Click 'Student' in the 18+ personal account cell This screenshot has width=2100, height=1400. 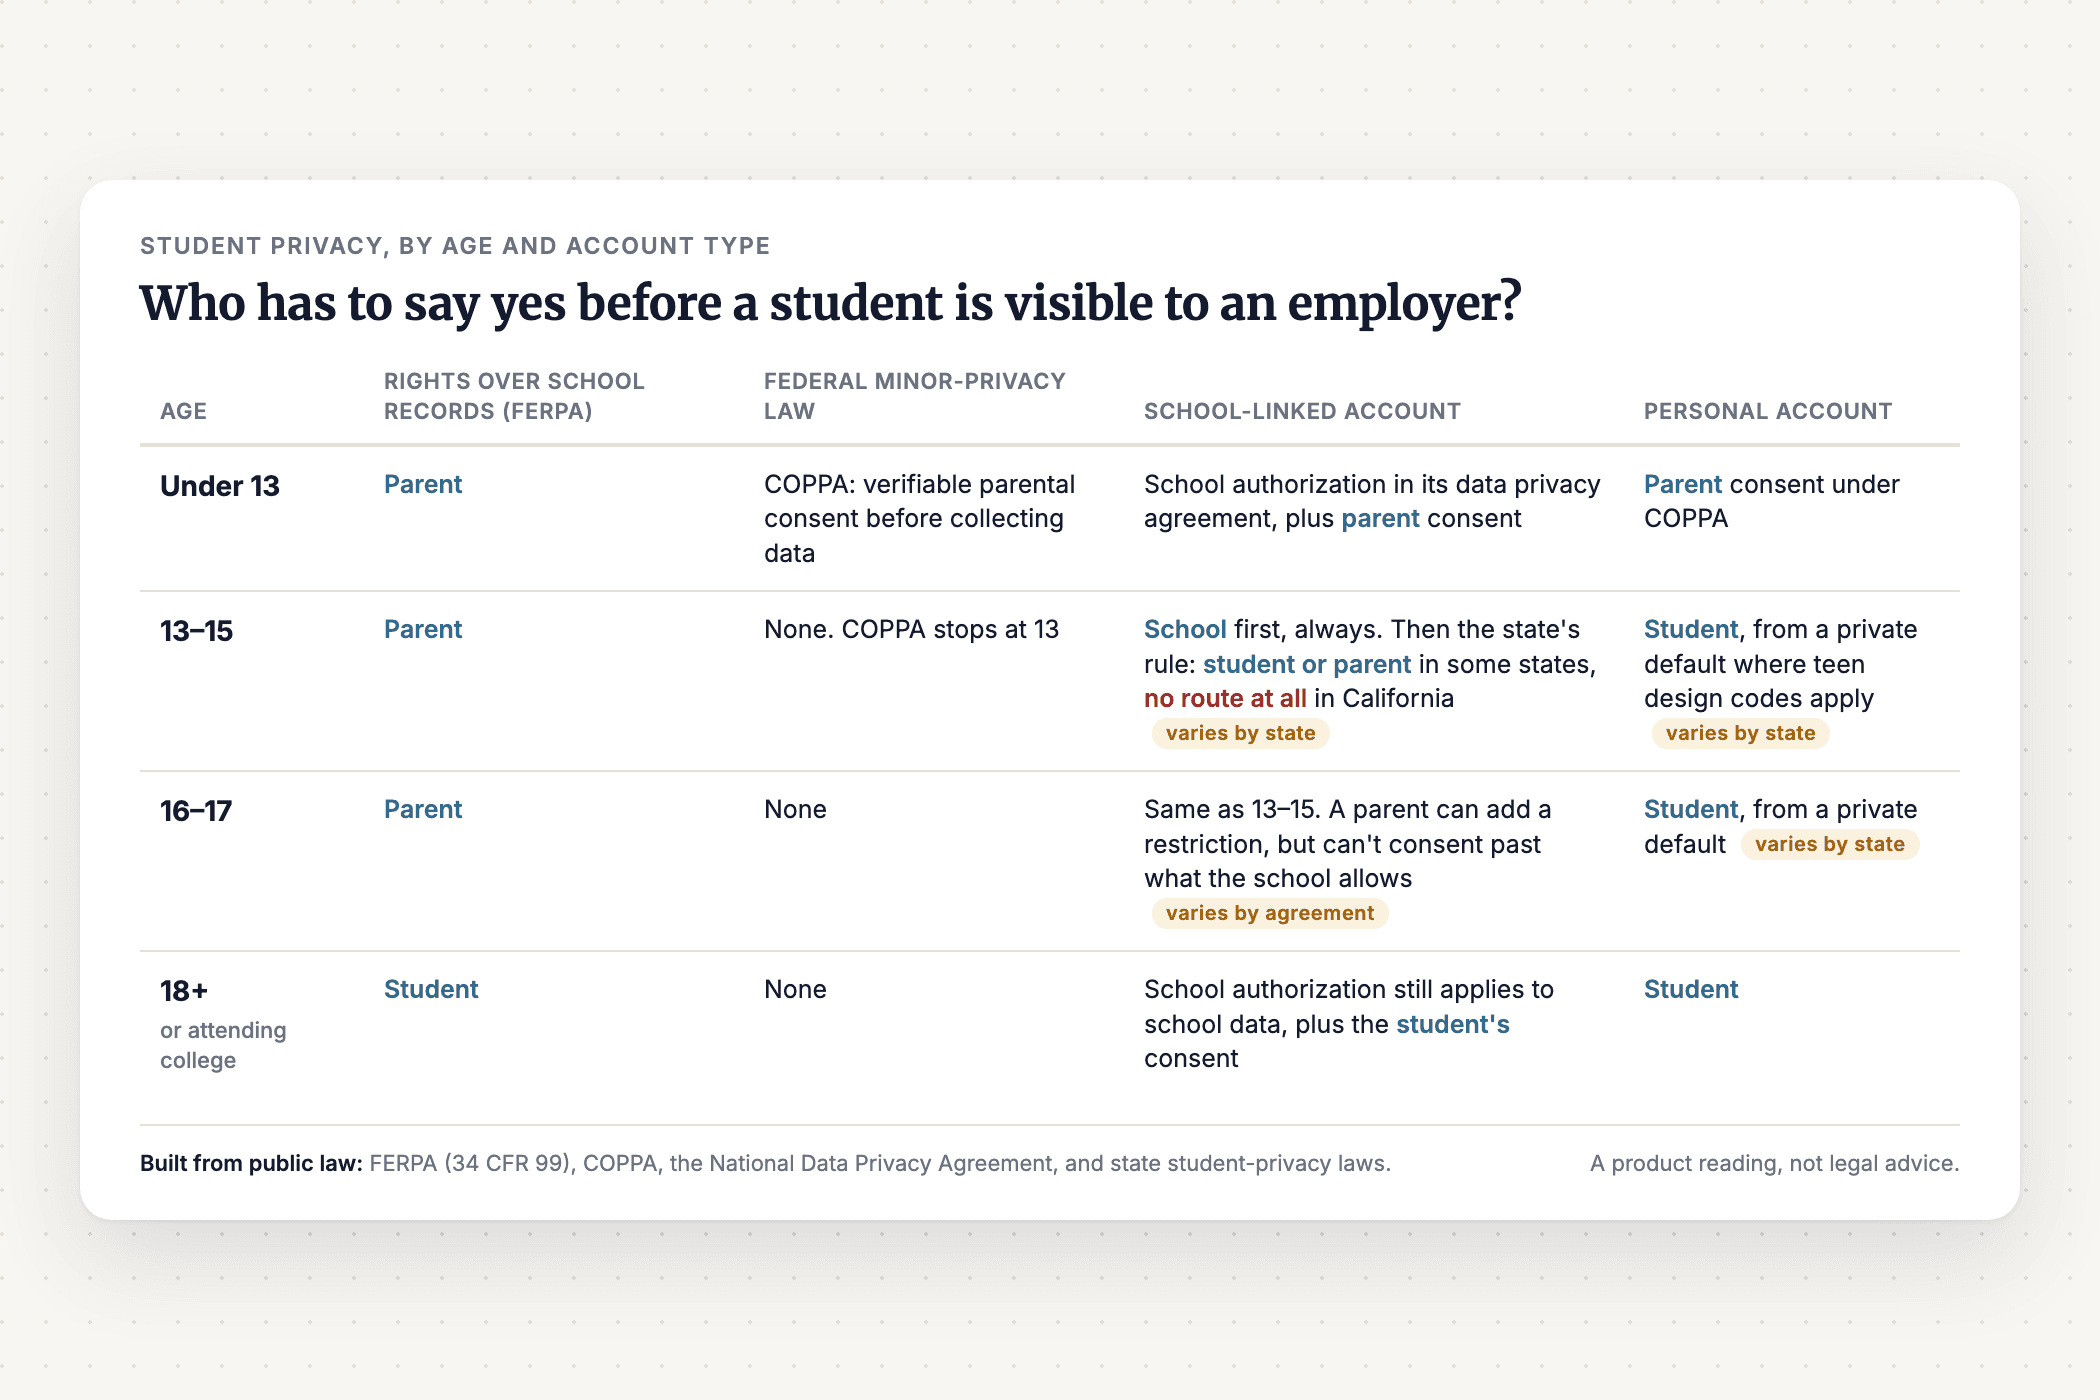tap(1691, 990)
